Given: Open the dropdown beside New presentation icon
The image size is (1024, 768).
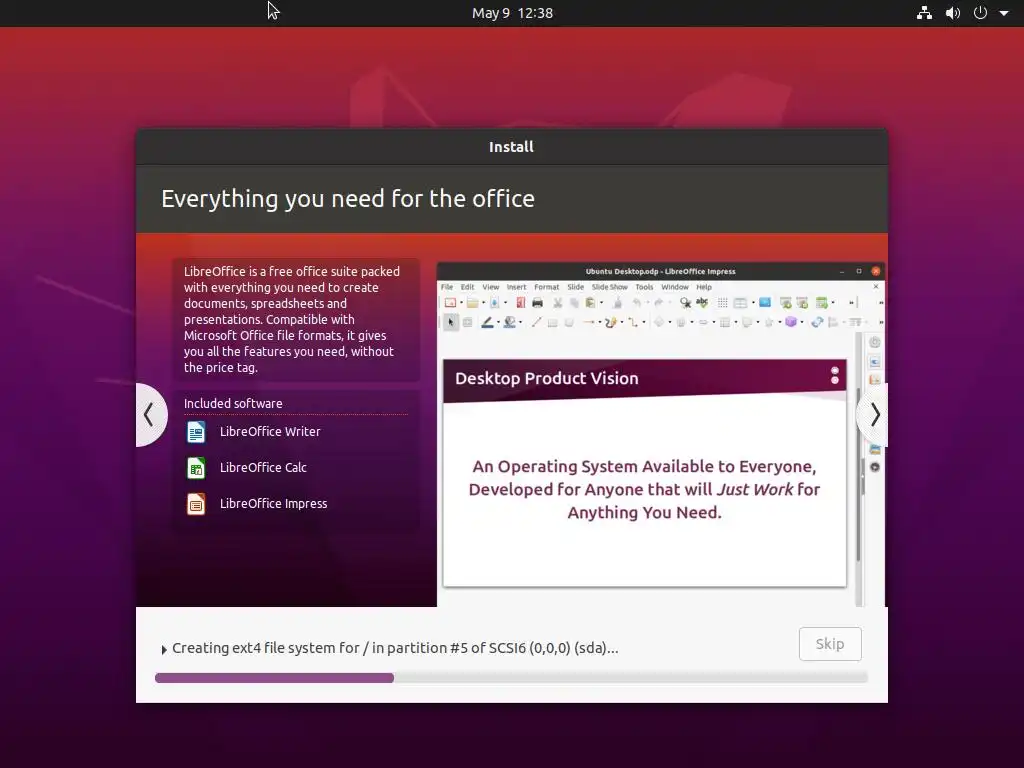Looking at the screenshot, I should click(461, 302).
